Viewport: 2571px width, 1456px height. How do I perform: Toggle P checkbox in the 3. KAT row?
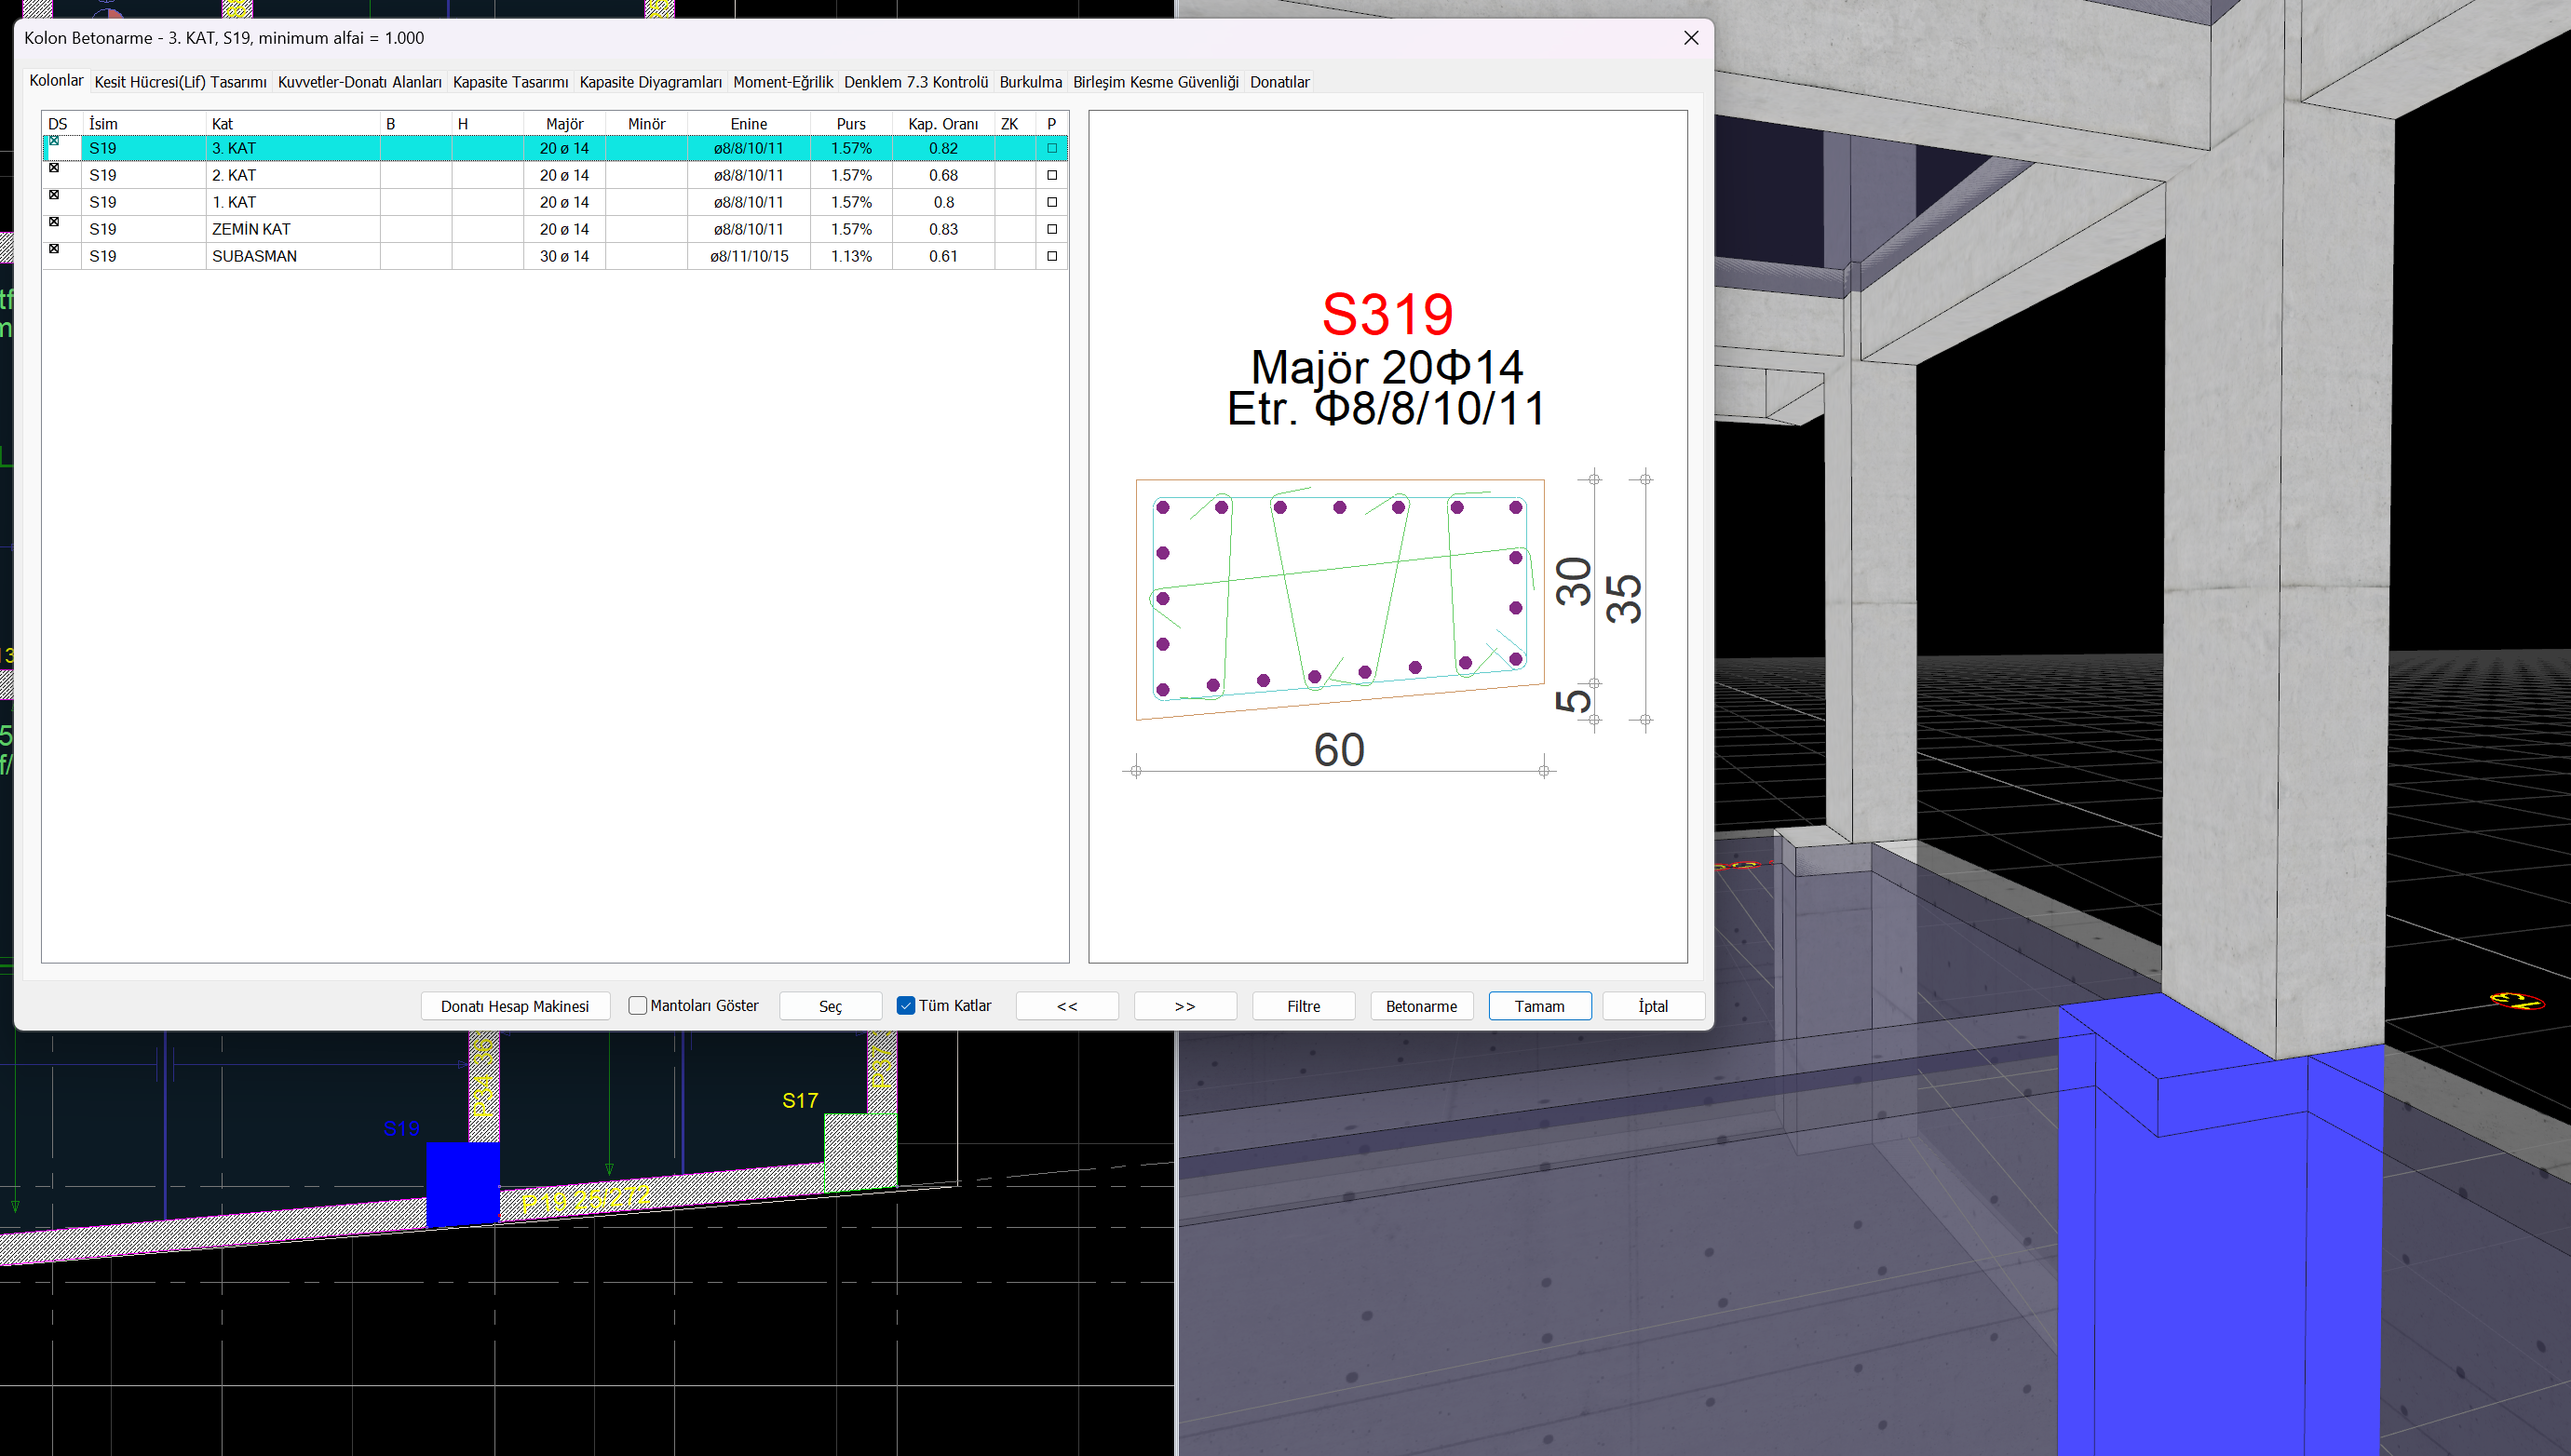click(x=1051, y=148)
